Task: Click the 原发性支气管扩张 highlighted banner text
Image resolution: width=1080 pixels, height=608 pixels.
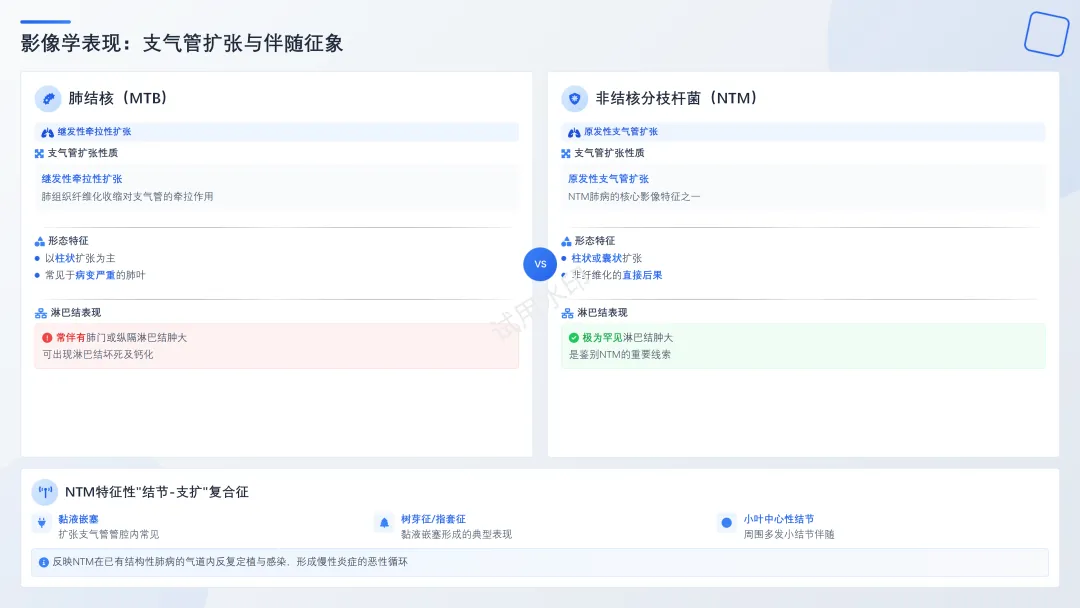Action: [x=621, y=132]
